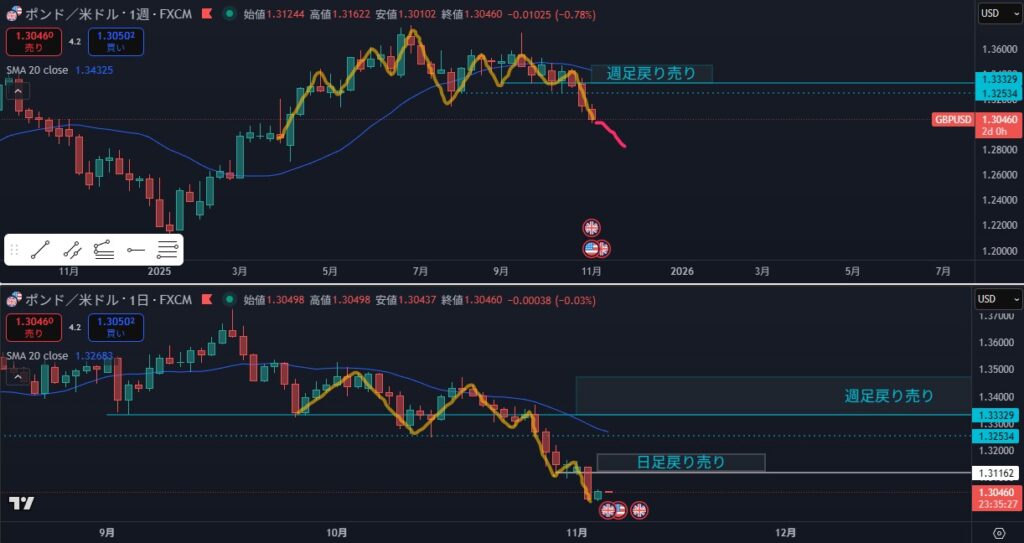Open chart settings gear at bottom right
Screen dimensions: 1024x543
(999, 532)
